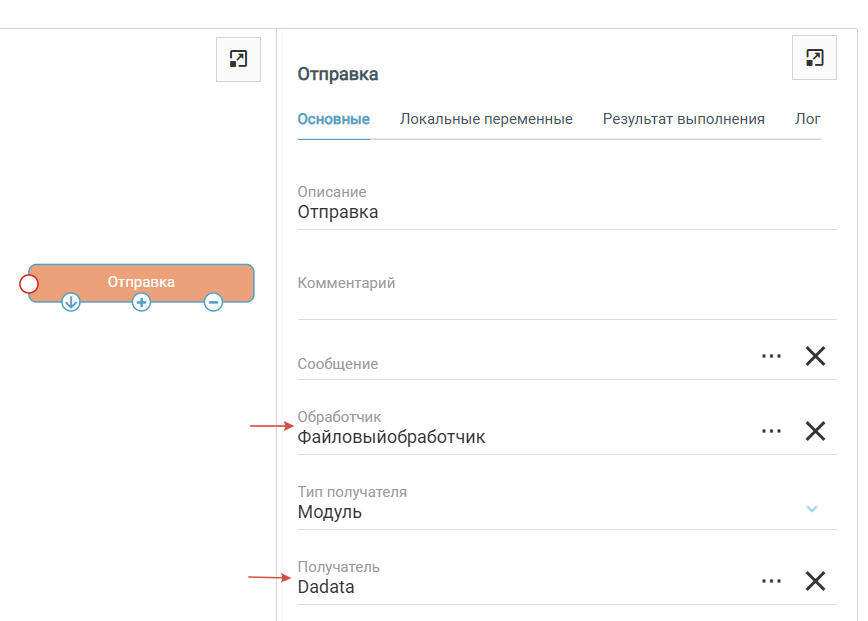The height and width of the screenshot is (621, 868).
Task: Click the down-arrow connector under the Отправка node
Action: pyautogui.click(x=70, y=302)
